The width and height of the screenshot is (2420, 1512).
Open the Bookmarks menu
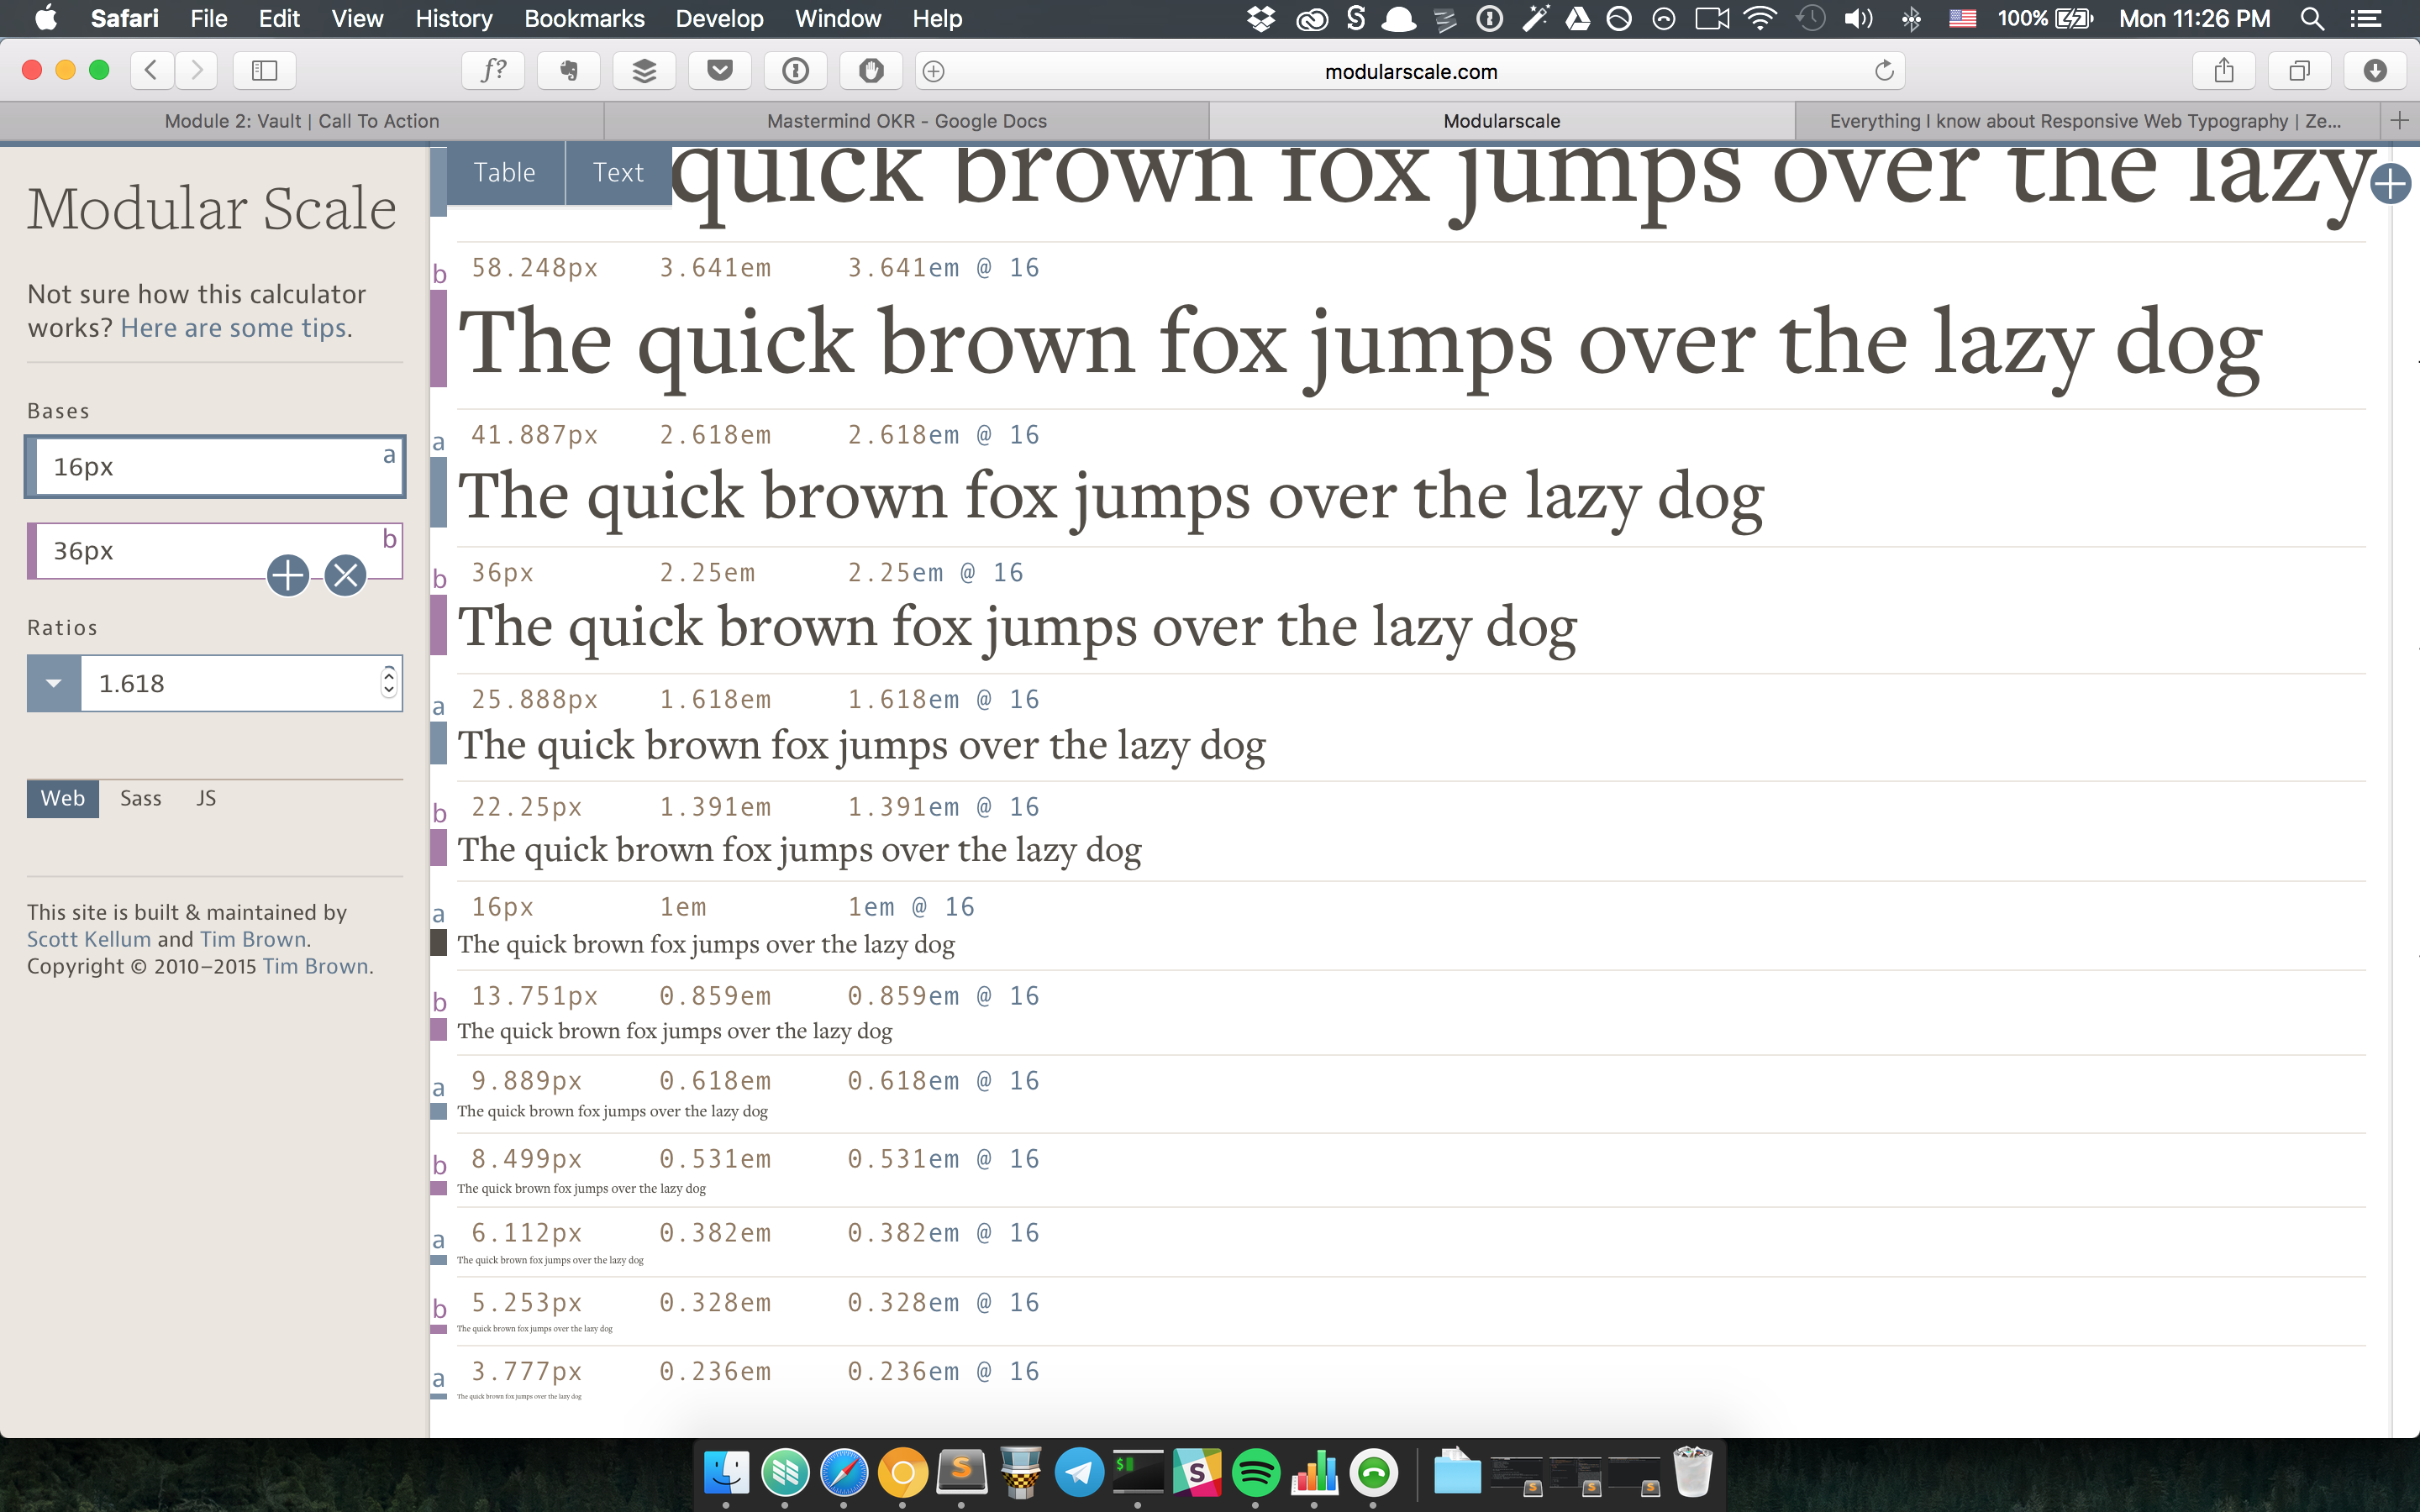[x=584, y=18]
